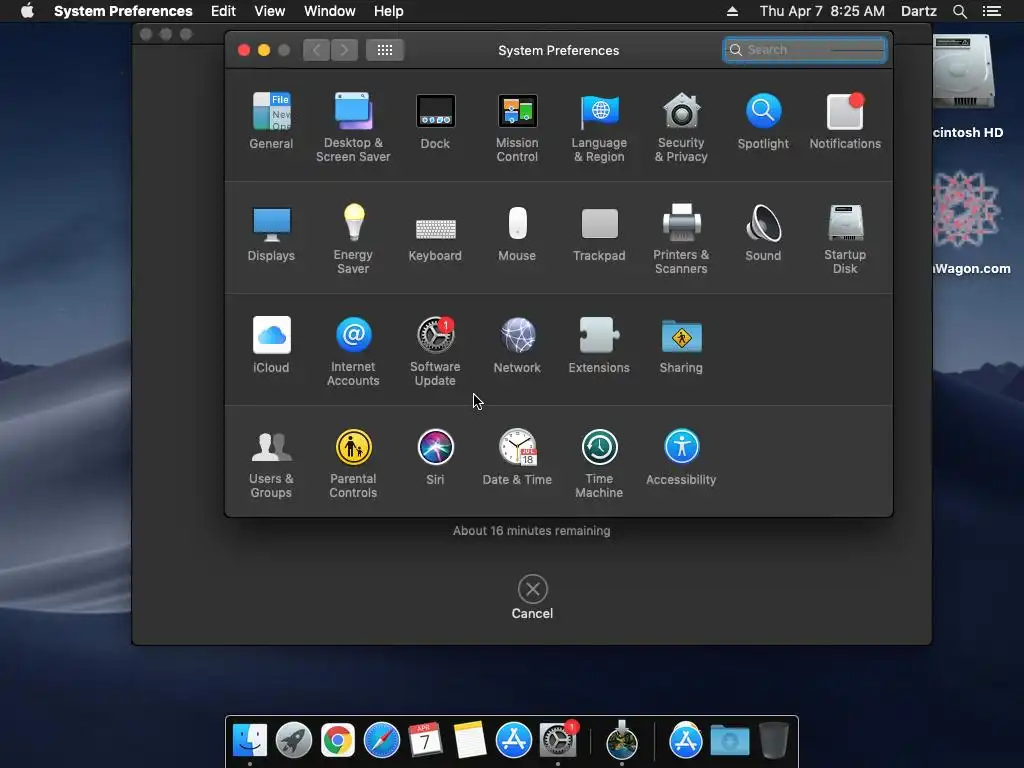Open Mission Control preferences

click(517, 127)
